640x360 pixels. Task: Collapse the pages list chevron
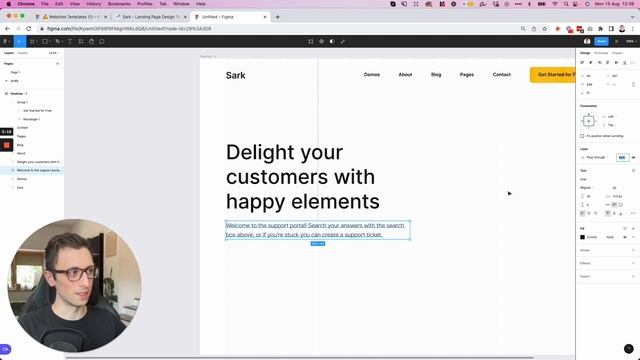tap(6, 81)
